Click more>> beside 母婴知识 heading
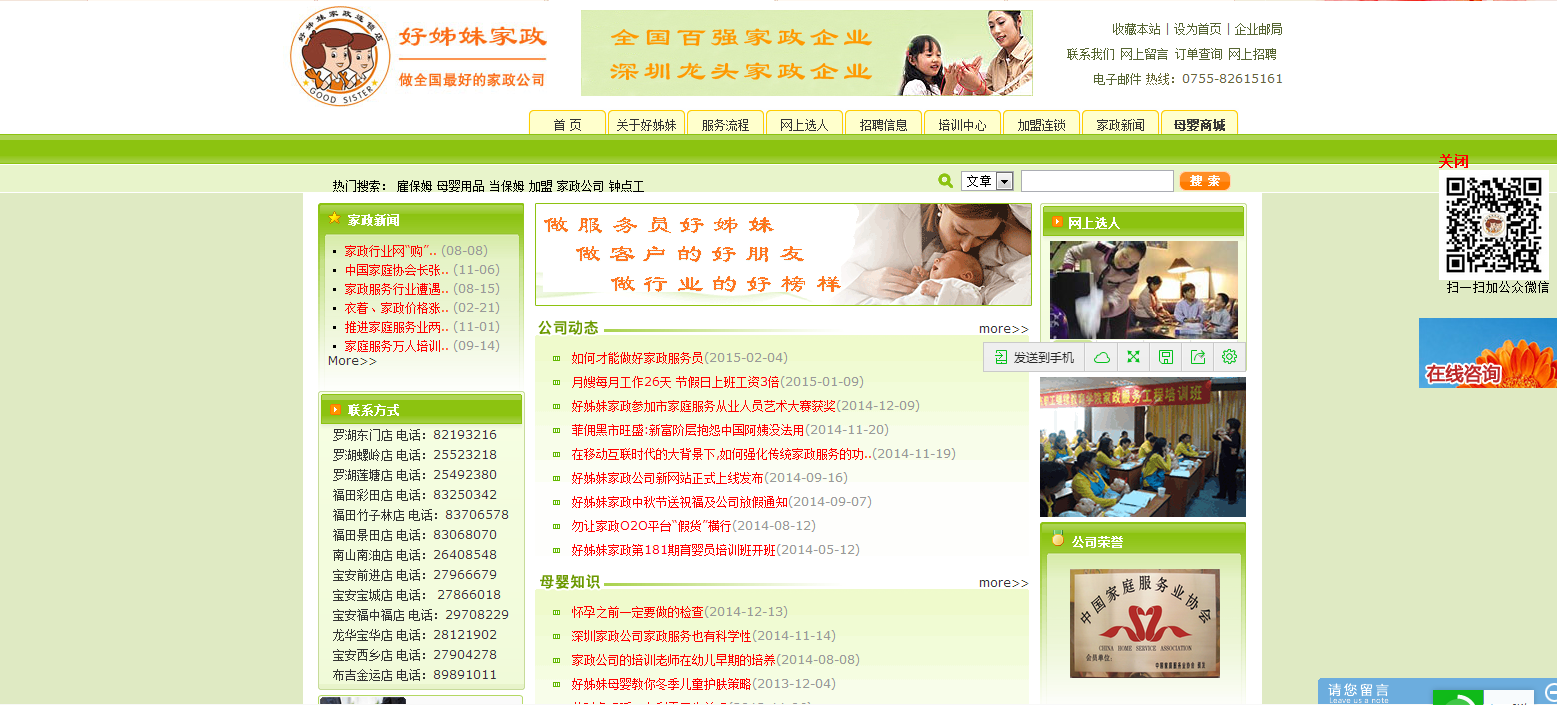The image size is (1557, 705). [x=1003, y=583]
